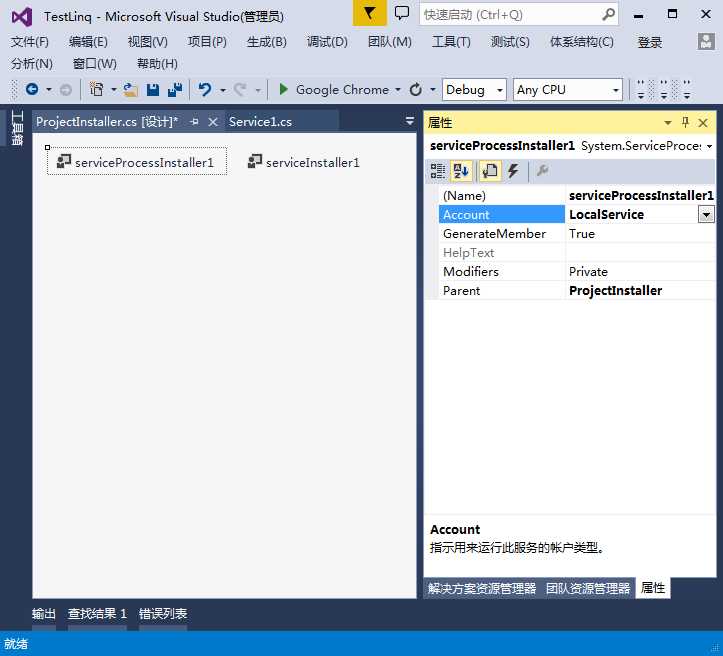Click the Visual Studio logo icon

[x=22, y=17]
